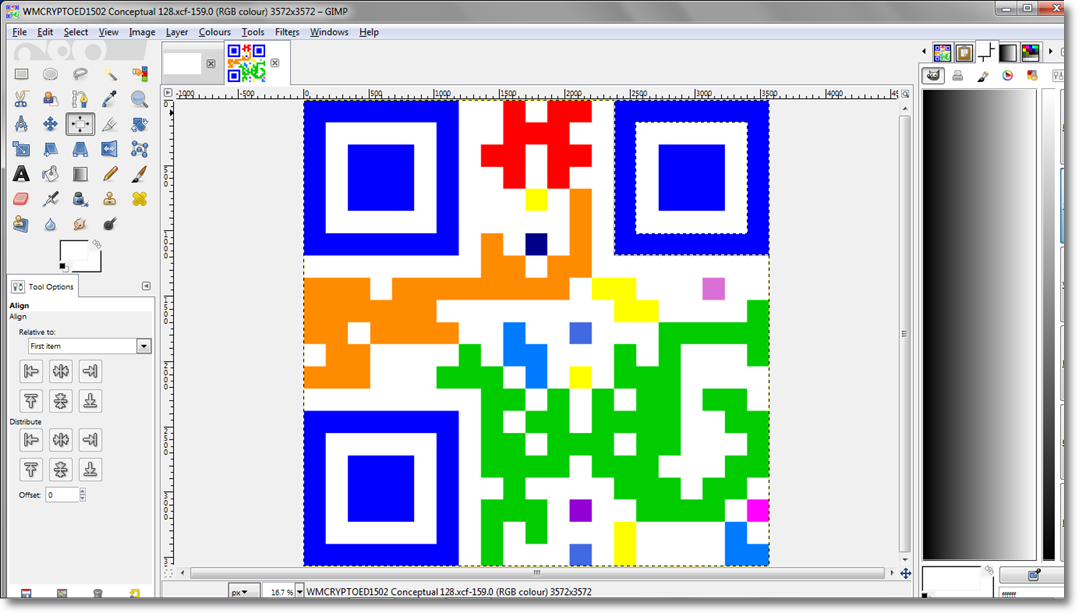
Task: Select the Fuzzy Select wand tool
Action: (110, 74)
